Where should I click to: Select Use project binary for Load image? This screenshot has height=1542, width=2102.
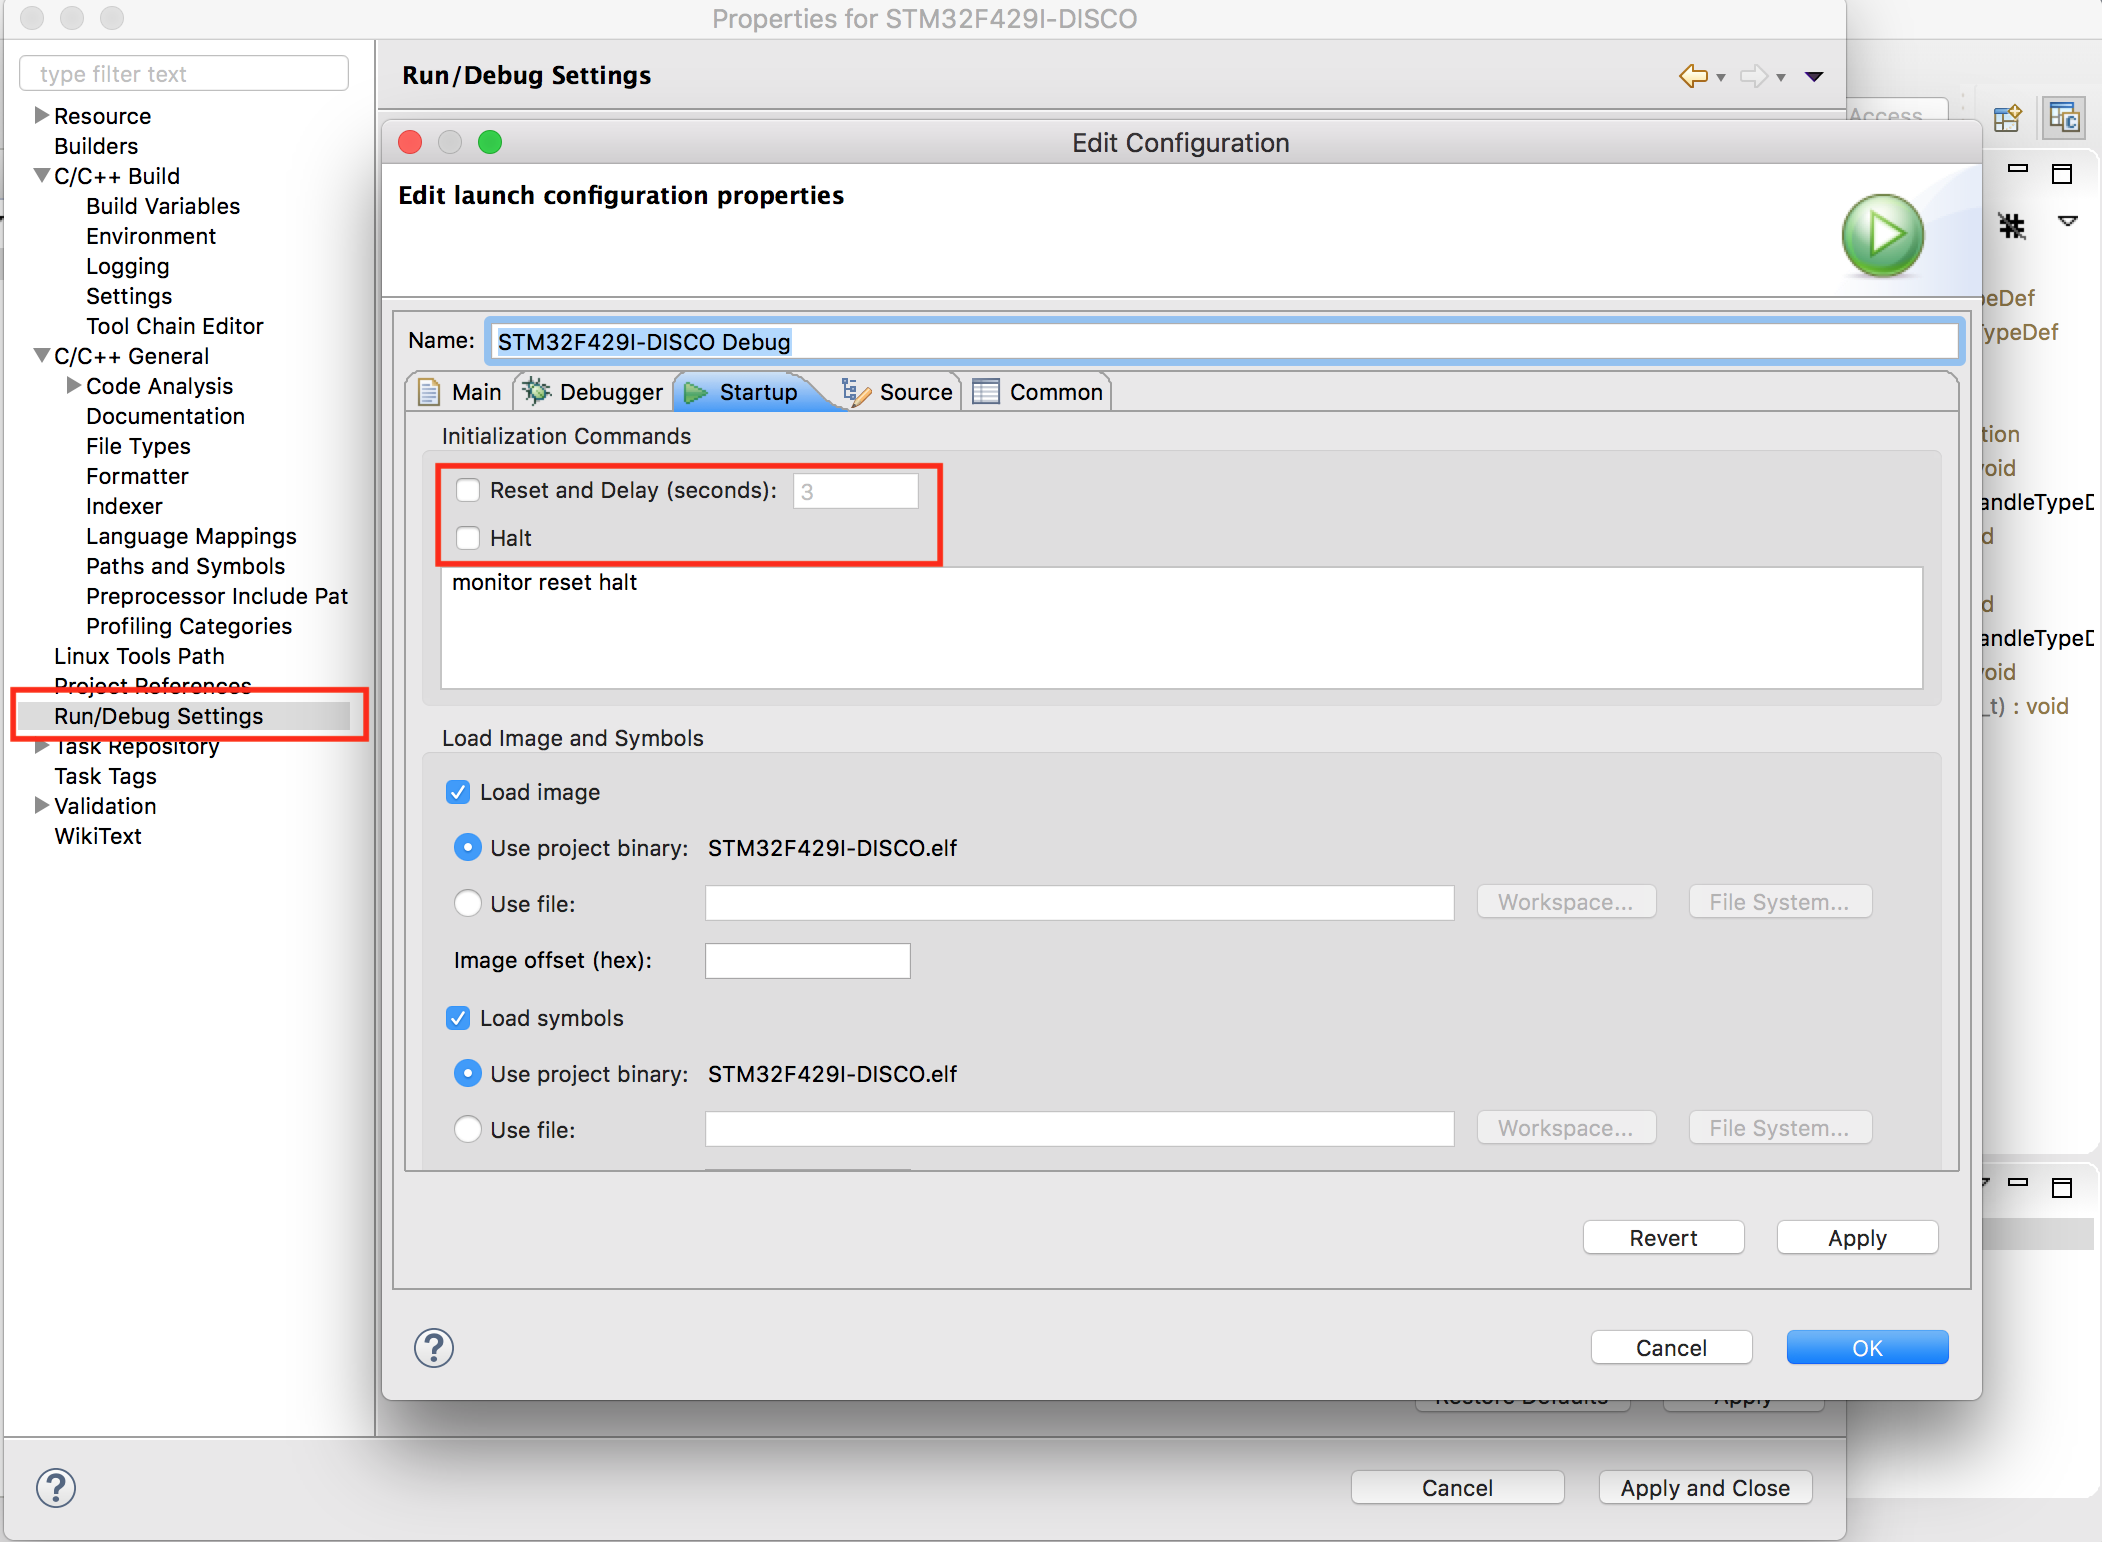pyautogui.click(x=467, y=848)
